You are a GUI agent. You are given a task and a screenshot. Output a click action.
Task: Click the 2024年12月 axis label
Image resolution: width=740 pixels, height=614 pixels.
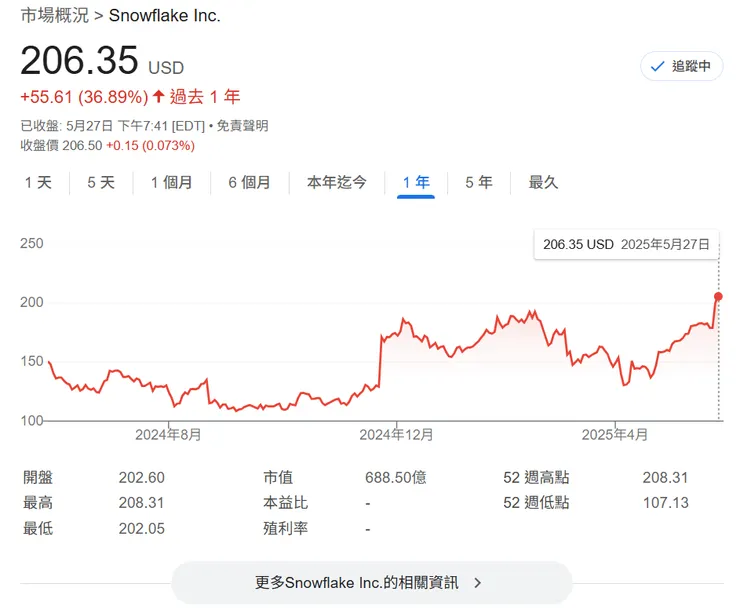point(396,435)
